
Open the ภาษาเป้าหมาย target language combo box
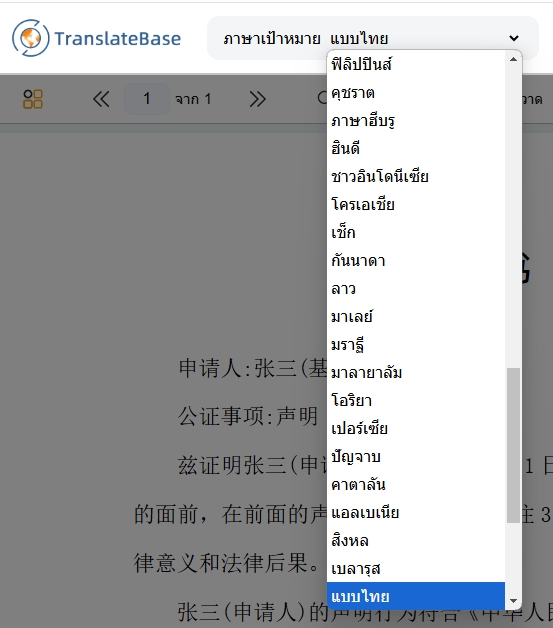pyautogui.click(x=372, y=38)
